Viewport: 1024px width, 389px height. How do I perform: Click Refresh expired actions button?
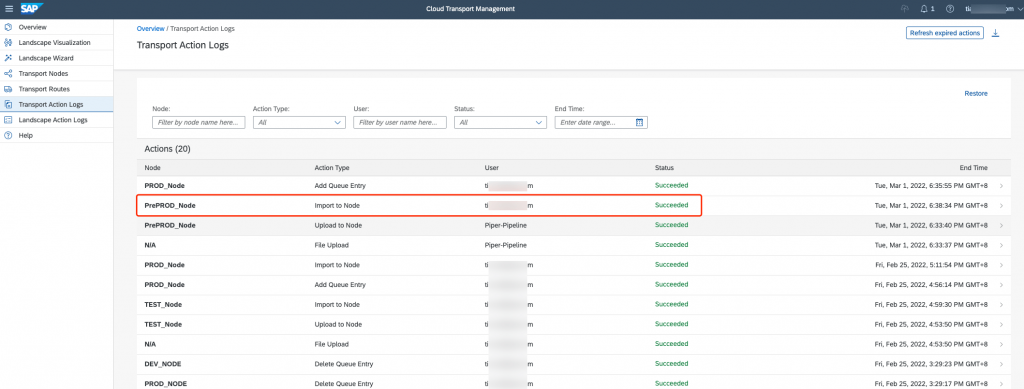(944, 33)
